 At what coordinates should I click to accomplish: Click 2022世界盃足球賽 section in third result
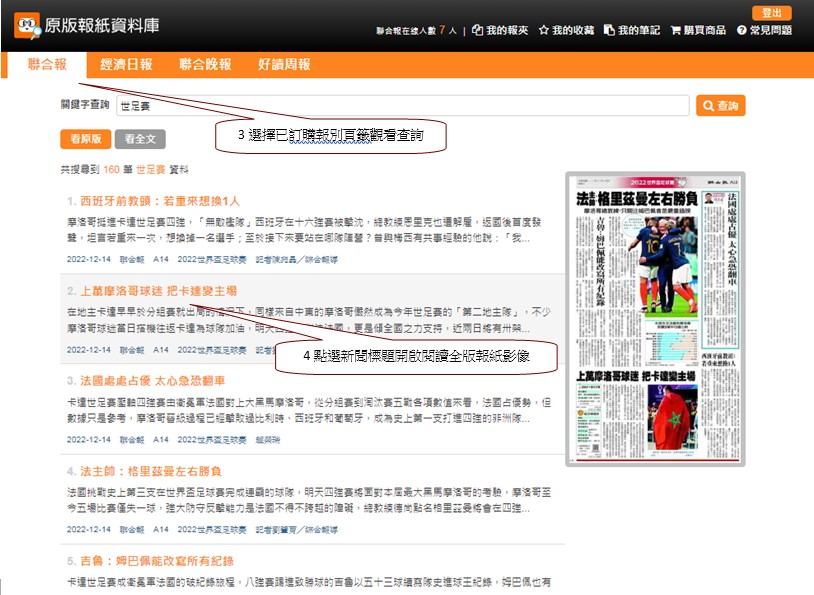click(x=212, y=440)
